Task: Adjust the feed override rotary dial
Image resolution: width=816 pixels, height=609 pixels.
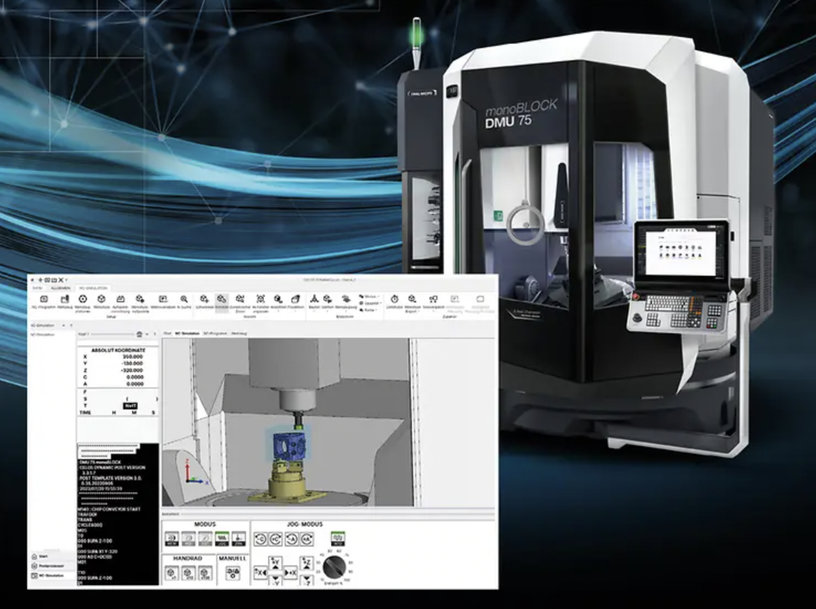Action: click(x=334, y=567)
